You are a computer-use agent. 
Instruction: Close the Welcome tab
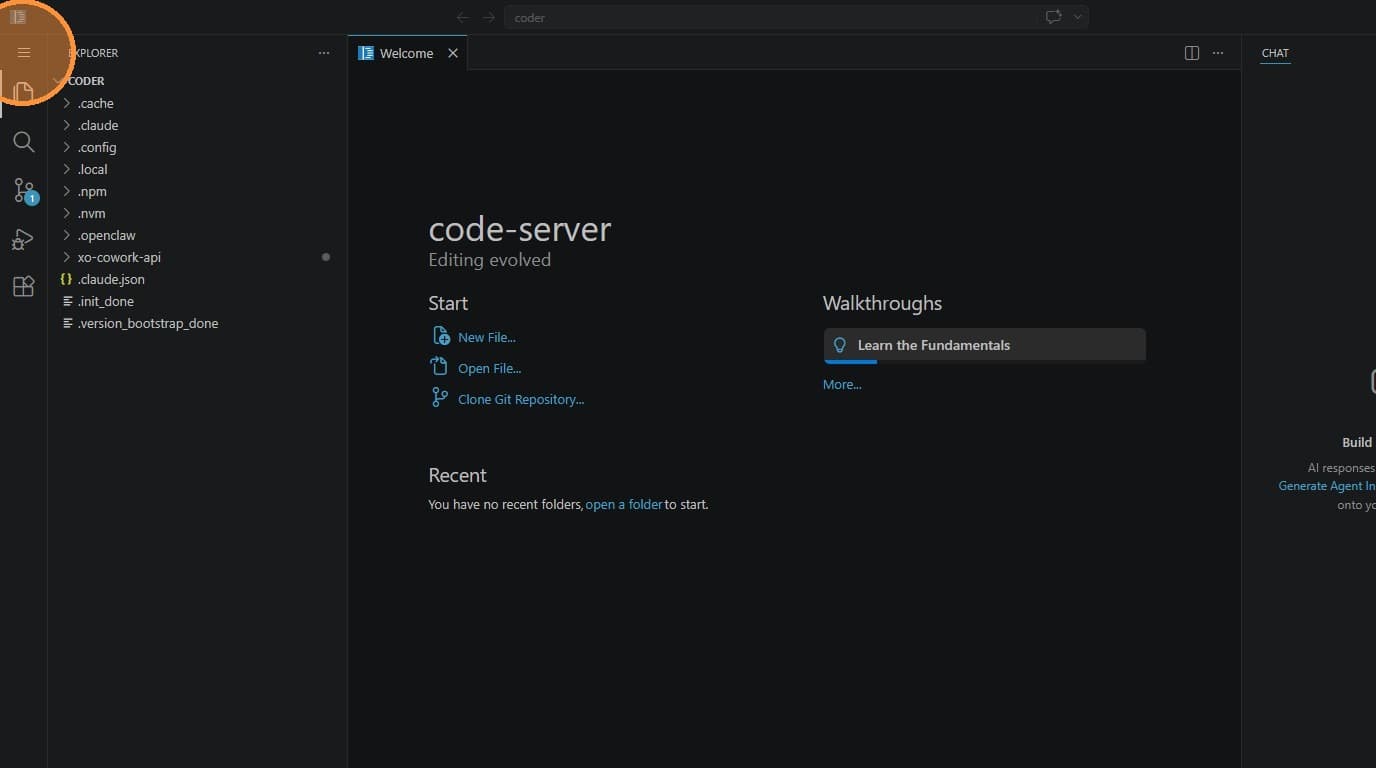453,53
